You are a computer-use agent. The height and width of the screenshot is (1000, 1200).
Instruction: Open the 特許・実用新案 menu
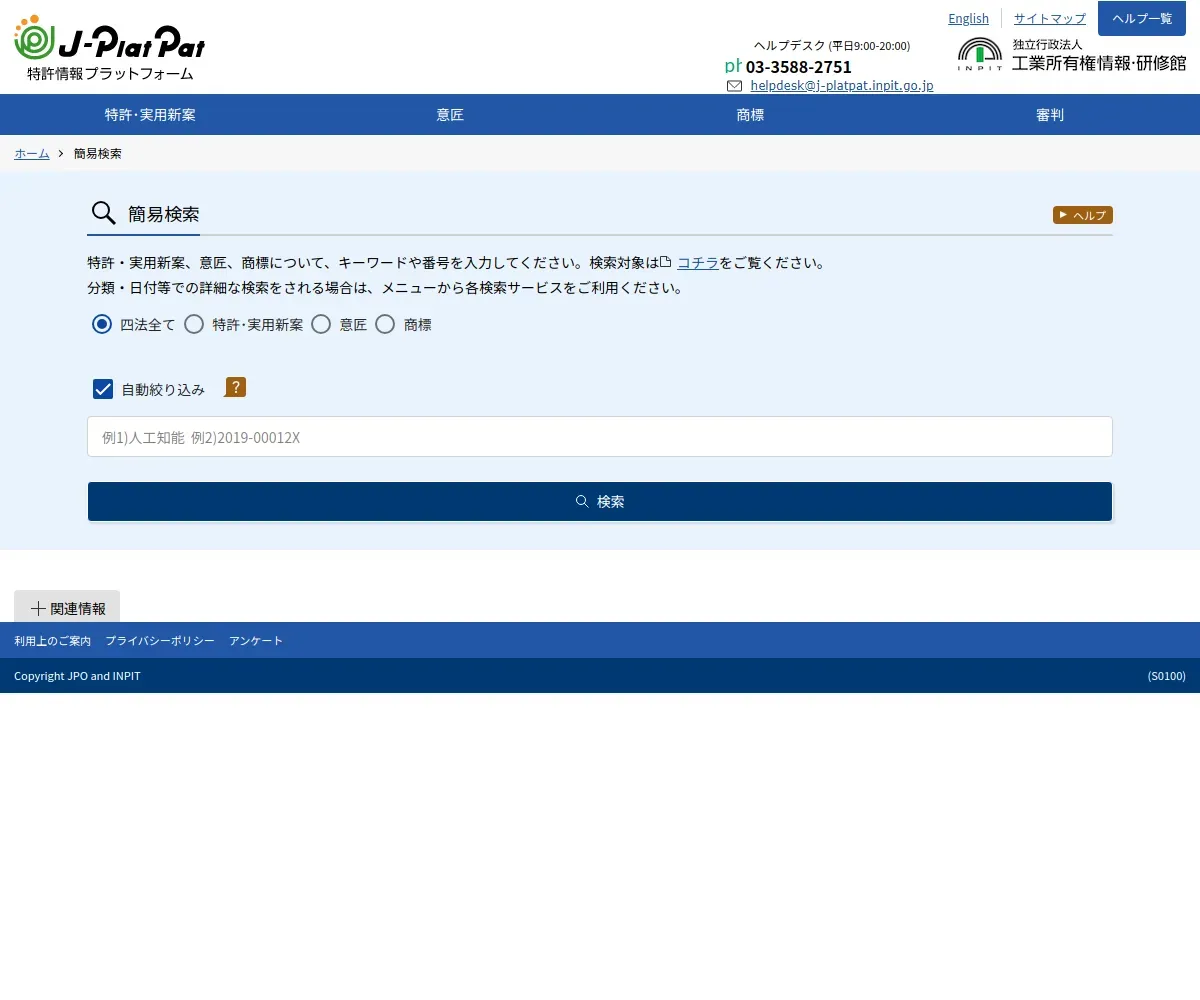(150, 115)
